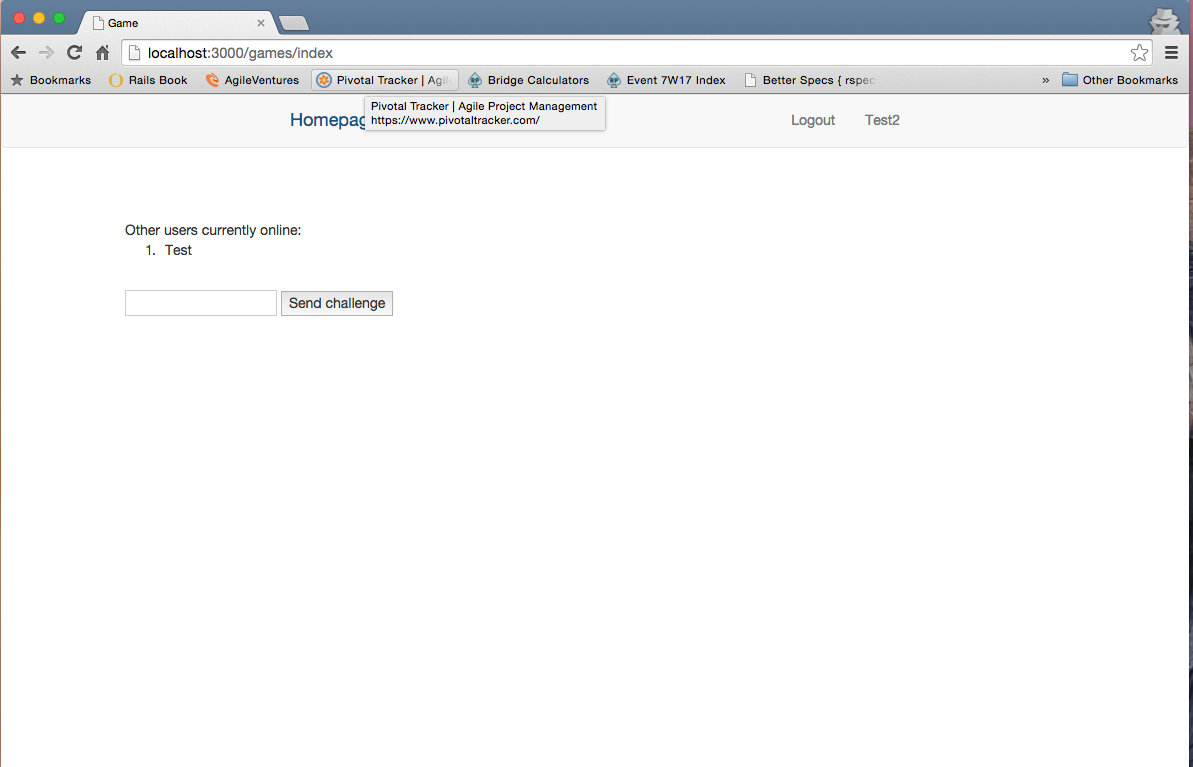Open the Rails Book bookmark
The image size is (1193, 767).
tap(148, 80)
